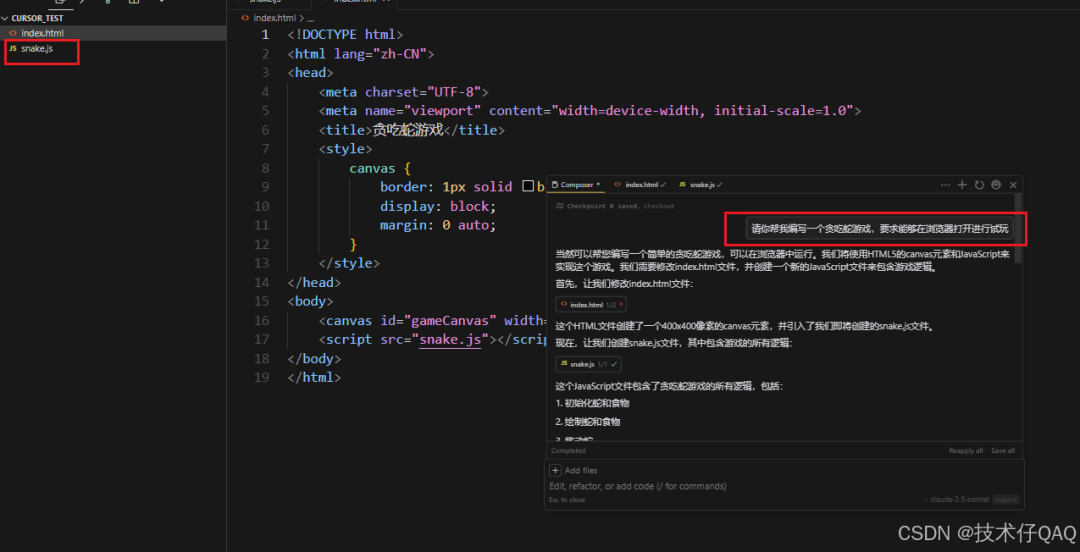The width and height of the screenshot is (1080, 552).
Task: Click the Completed status text
Action: click(x=568, y=451)
